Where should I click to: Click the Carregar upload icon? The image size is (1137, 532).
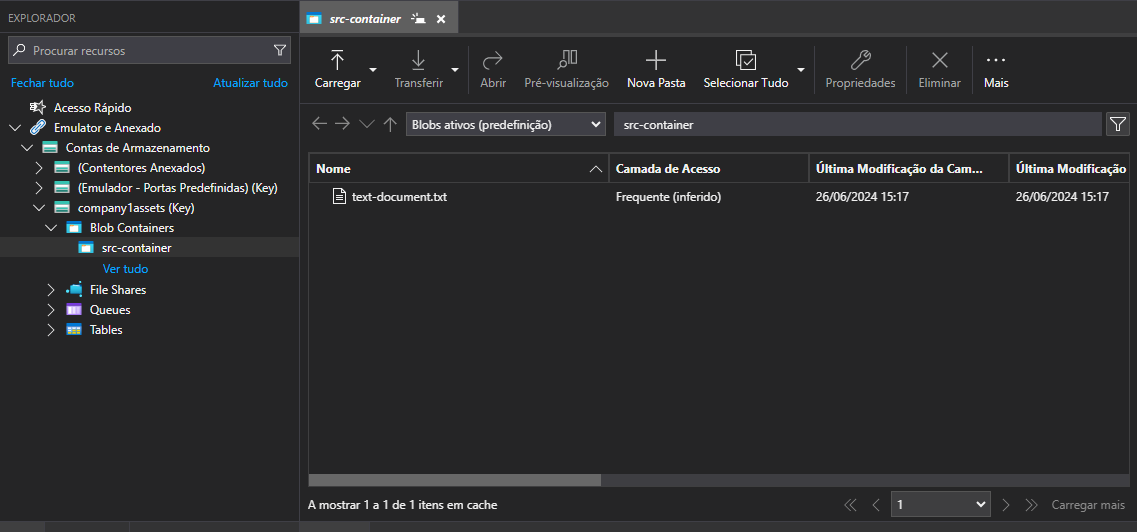pos(337,59)
